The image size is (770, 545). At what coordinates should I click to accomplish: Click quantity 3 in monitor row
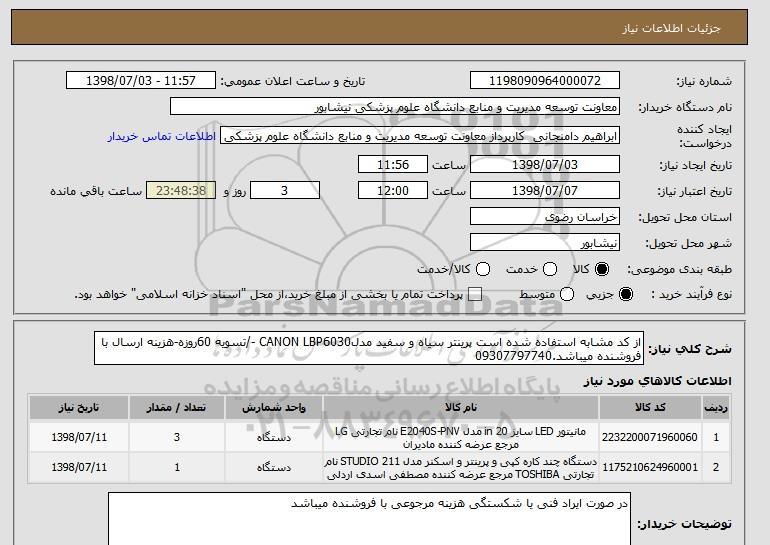[177, 437]
